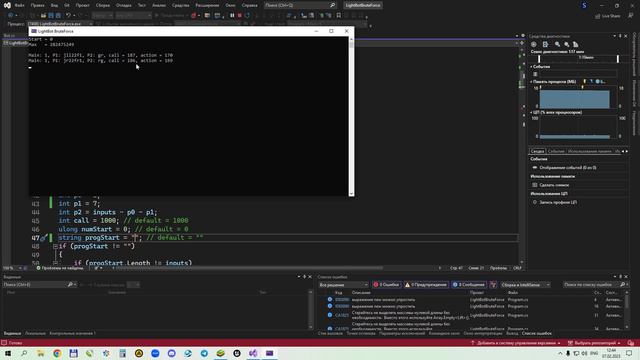Toggle the Warnings filter in Error List
This screenshot has height=360, width=640.
point(426,284)
